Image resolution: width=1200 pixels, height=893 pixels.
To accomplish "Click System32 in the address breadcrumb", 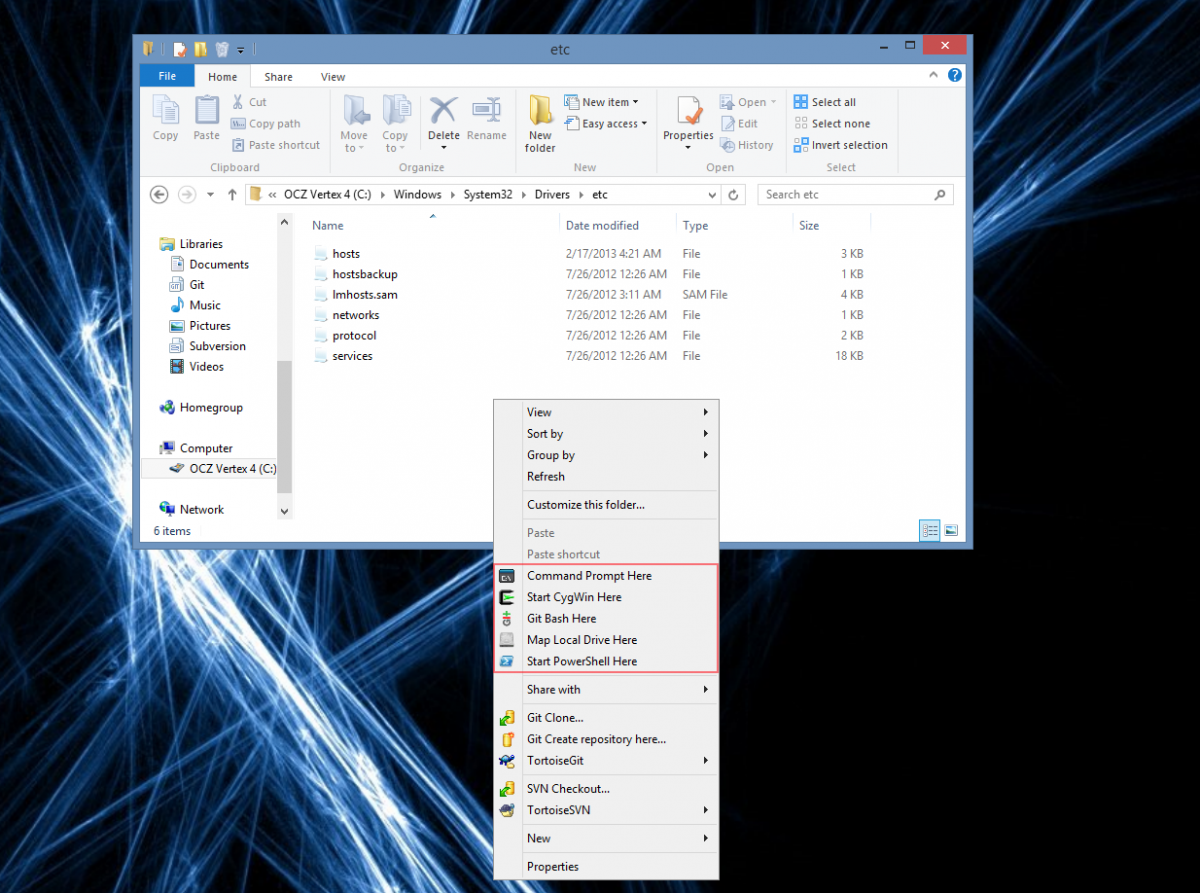I will (488, 195).
